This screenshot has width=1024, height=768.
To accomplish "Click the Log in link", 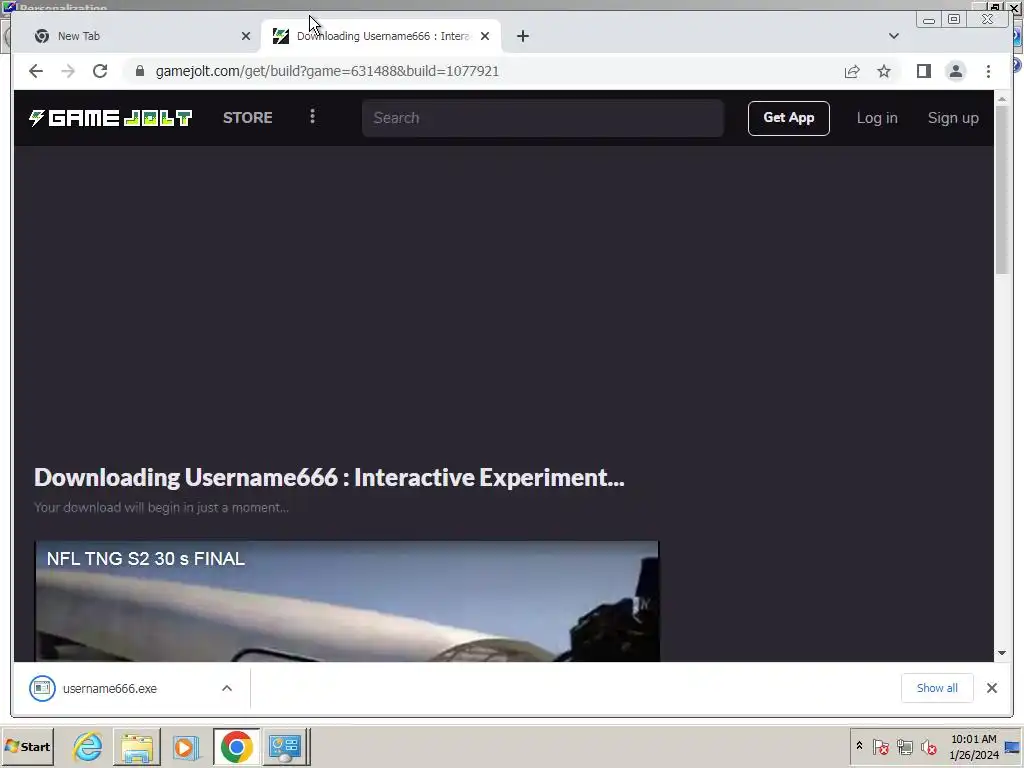I will [877, 118].
